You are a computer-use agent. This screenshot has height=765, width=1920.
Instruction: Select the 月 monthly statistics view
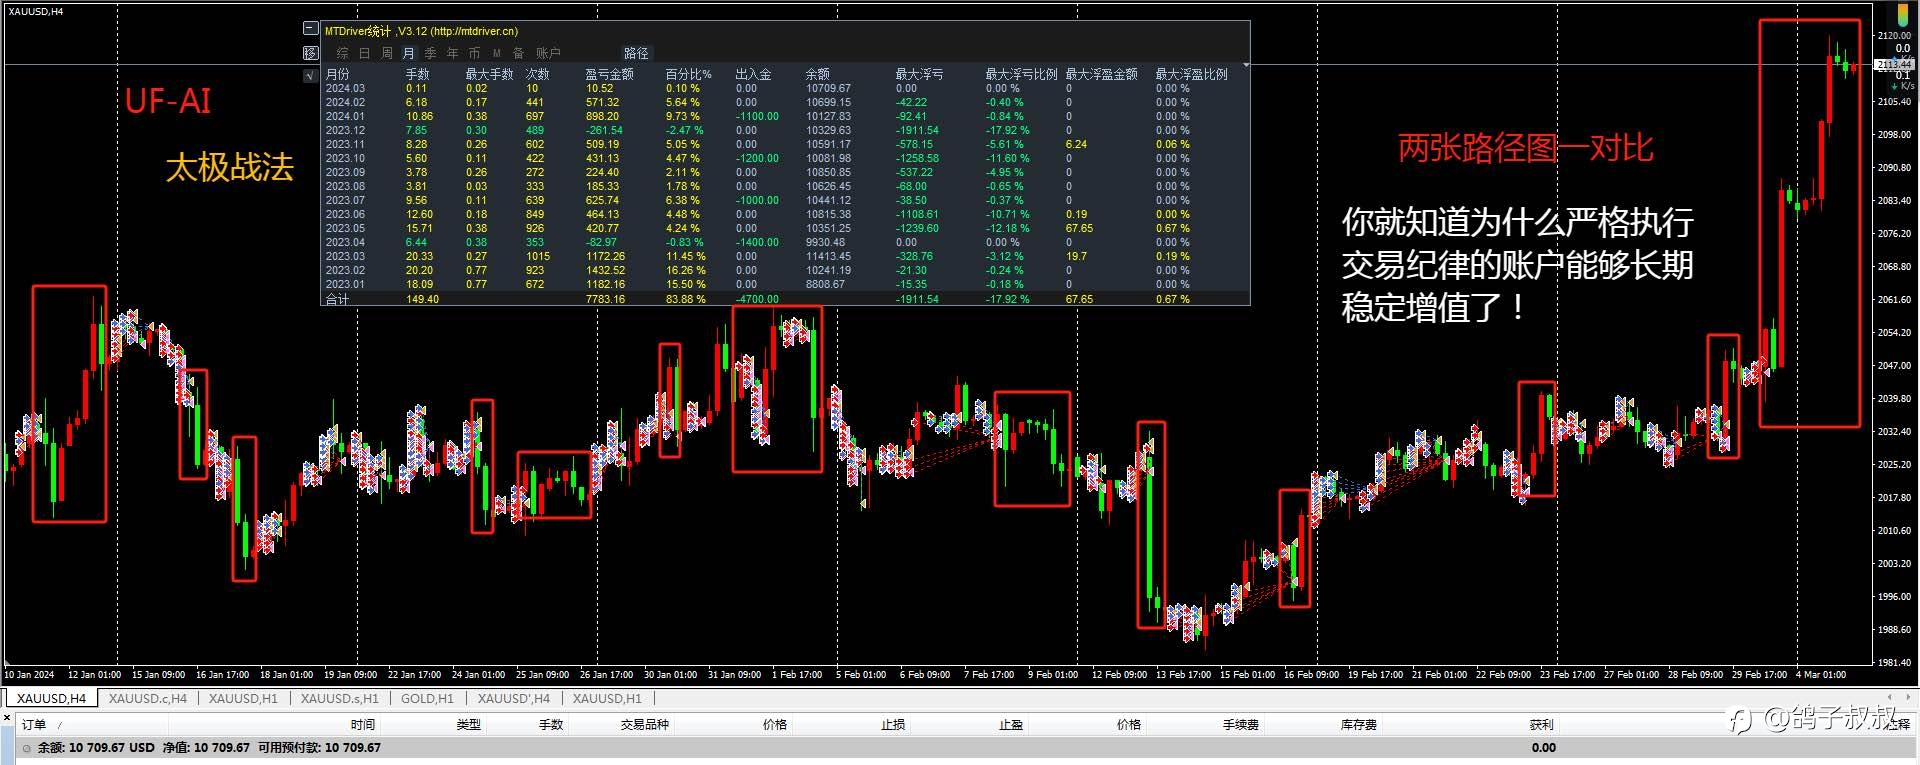point(408,53)
